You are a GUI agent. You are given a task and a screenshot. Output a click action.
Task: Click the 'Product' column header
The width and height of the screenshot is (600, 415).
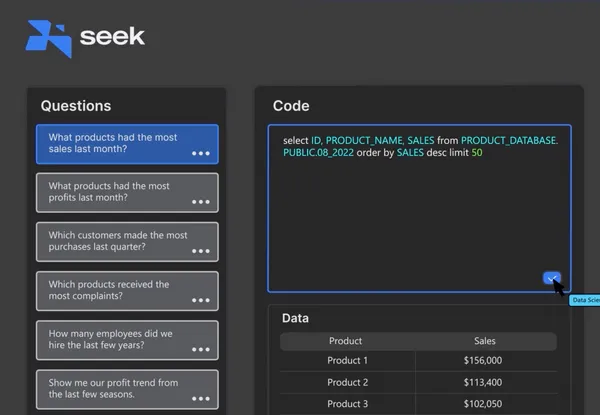point(345,341)
